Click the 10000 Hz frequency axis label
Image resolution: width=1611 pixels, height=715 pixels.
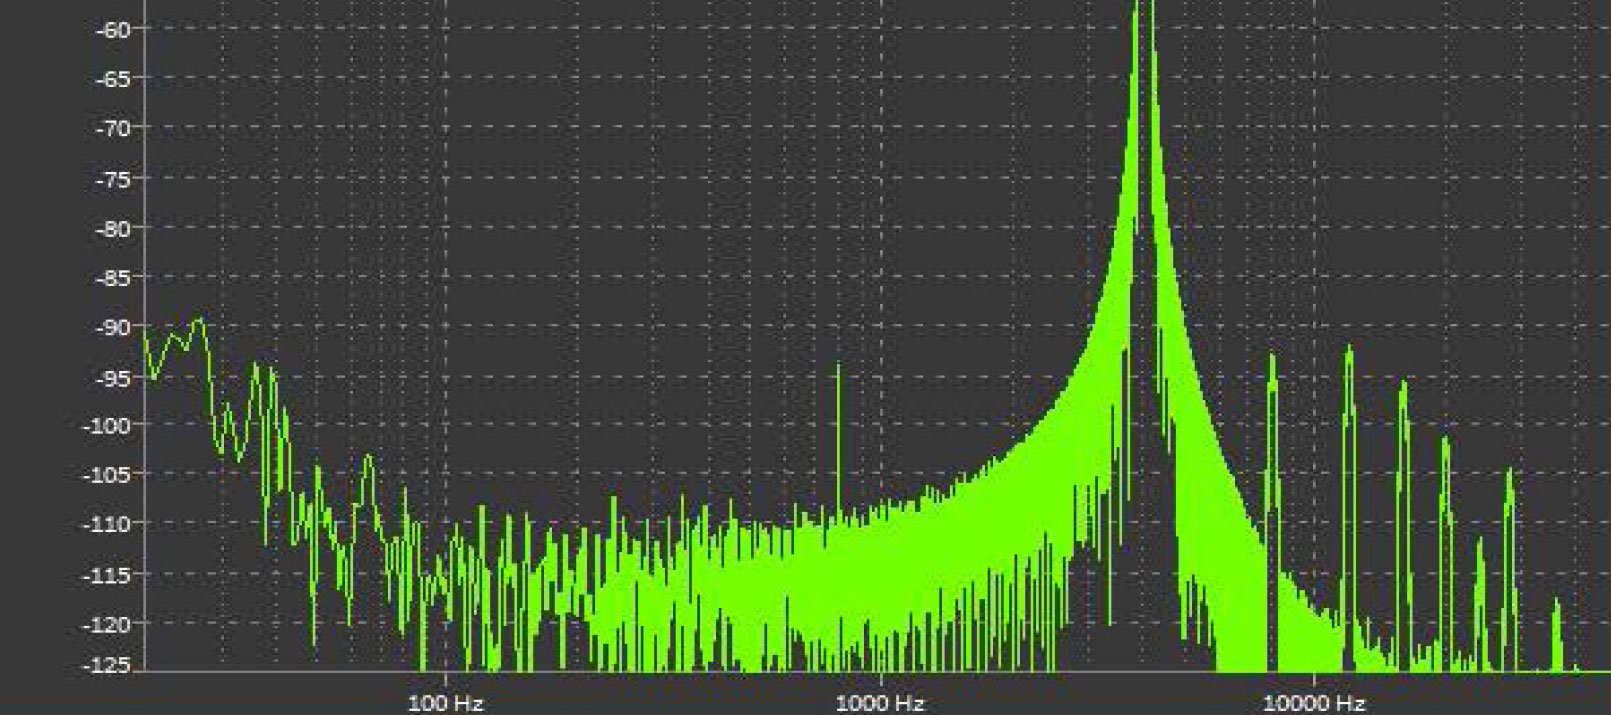(1313, 703)
